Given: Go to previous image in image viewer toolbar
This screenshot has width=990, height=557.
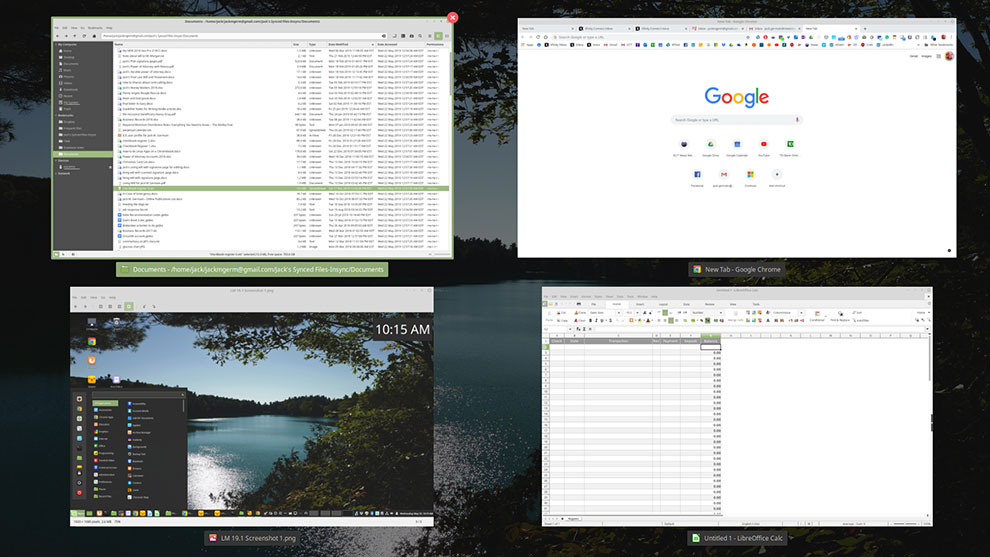Looking at the screenshot, I should pyautogui.click(x=75, y=306).
